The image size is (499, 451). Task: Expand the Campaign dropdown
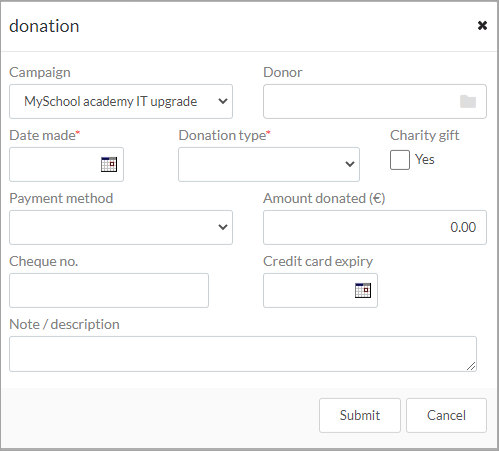(121, 101)
